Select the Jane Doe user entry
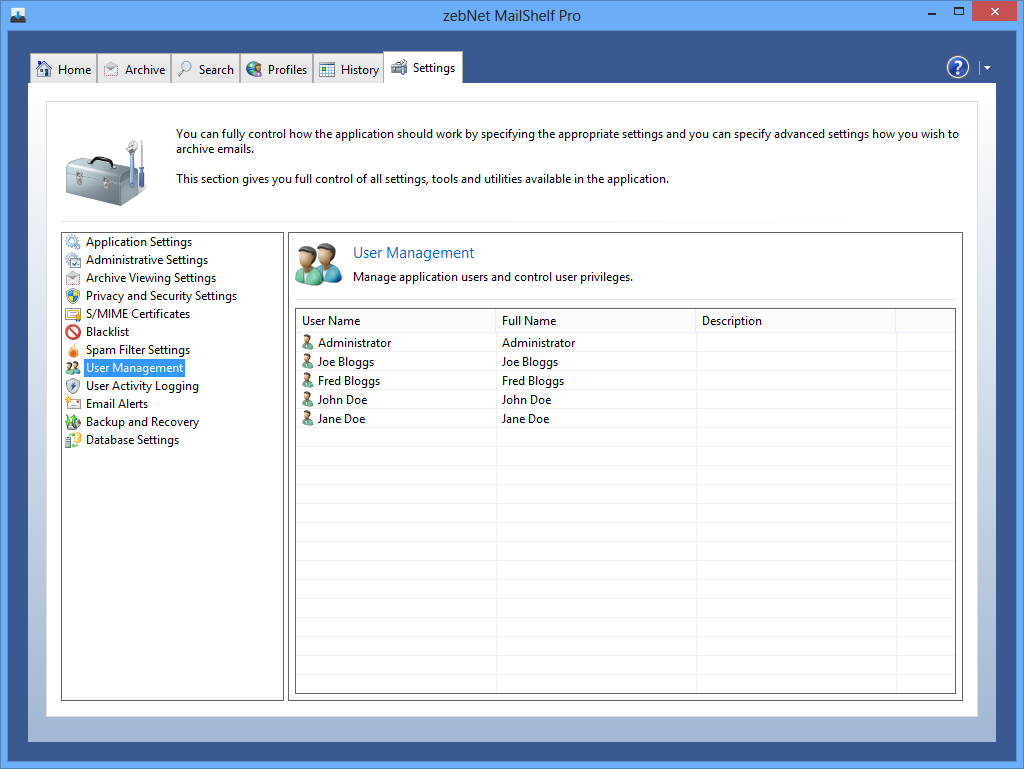Viewport: 1024px width, 769px height. click(341, 419)
